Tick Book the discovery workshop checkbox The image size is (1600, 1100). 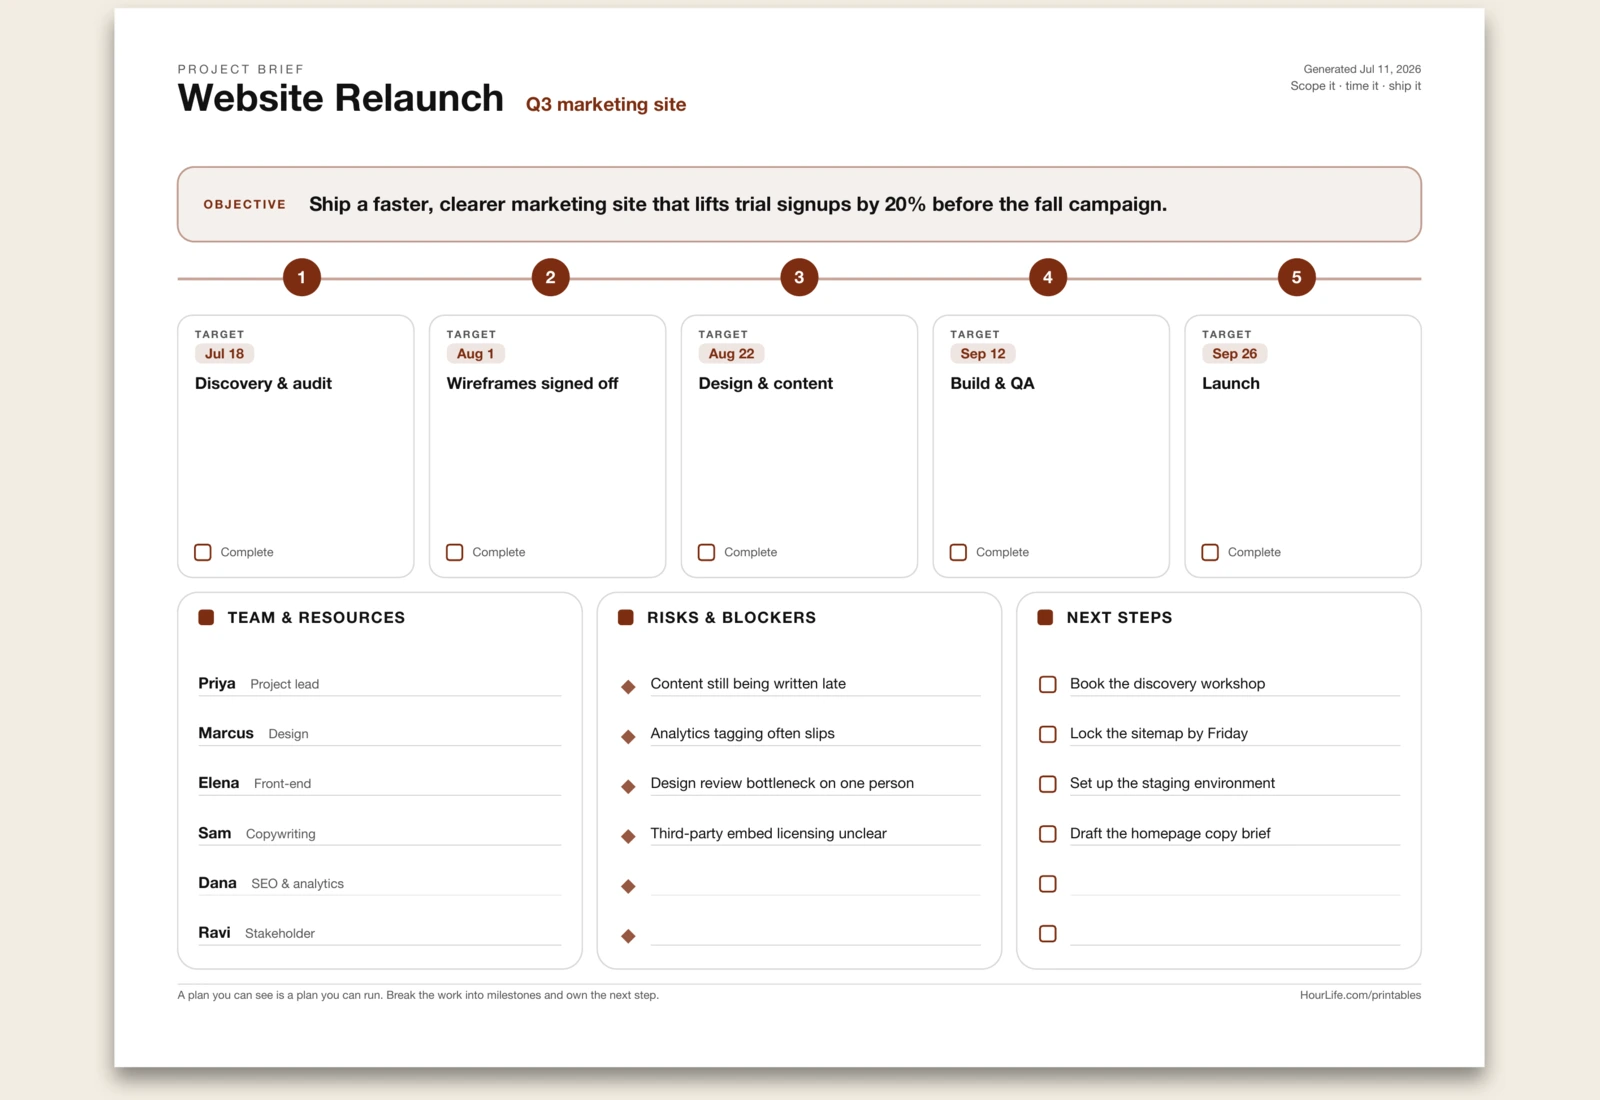[x=1048, y=684]
